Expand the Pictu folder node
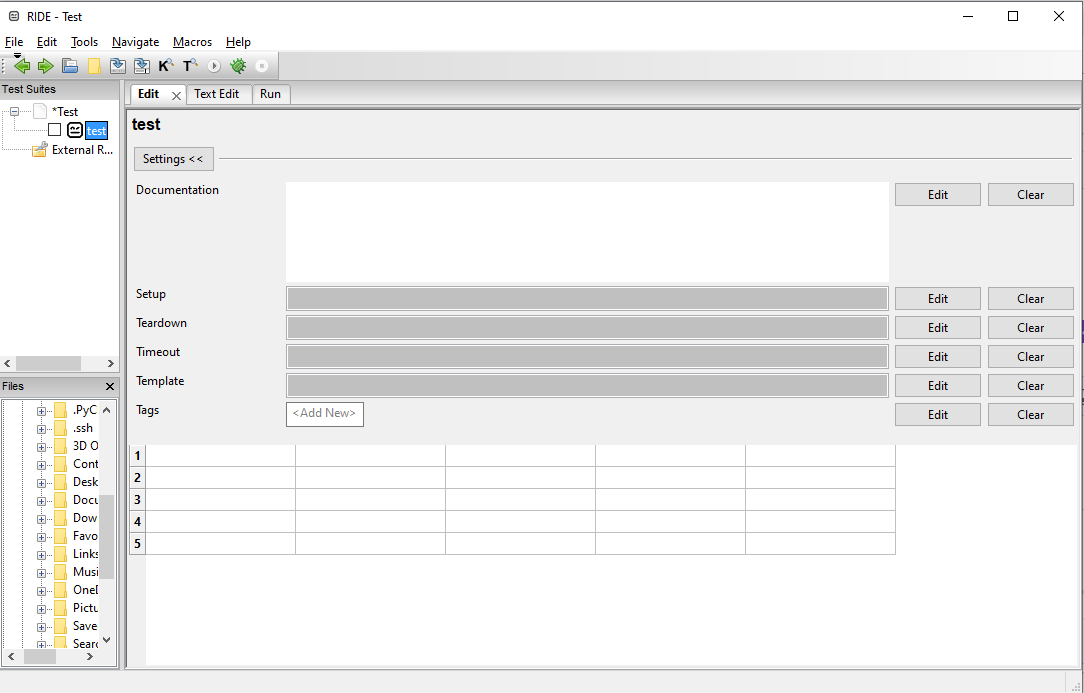Screen dimensions: 1084x693 (x=41, y=608)
